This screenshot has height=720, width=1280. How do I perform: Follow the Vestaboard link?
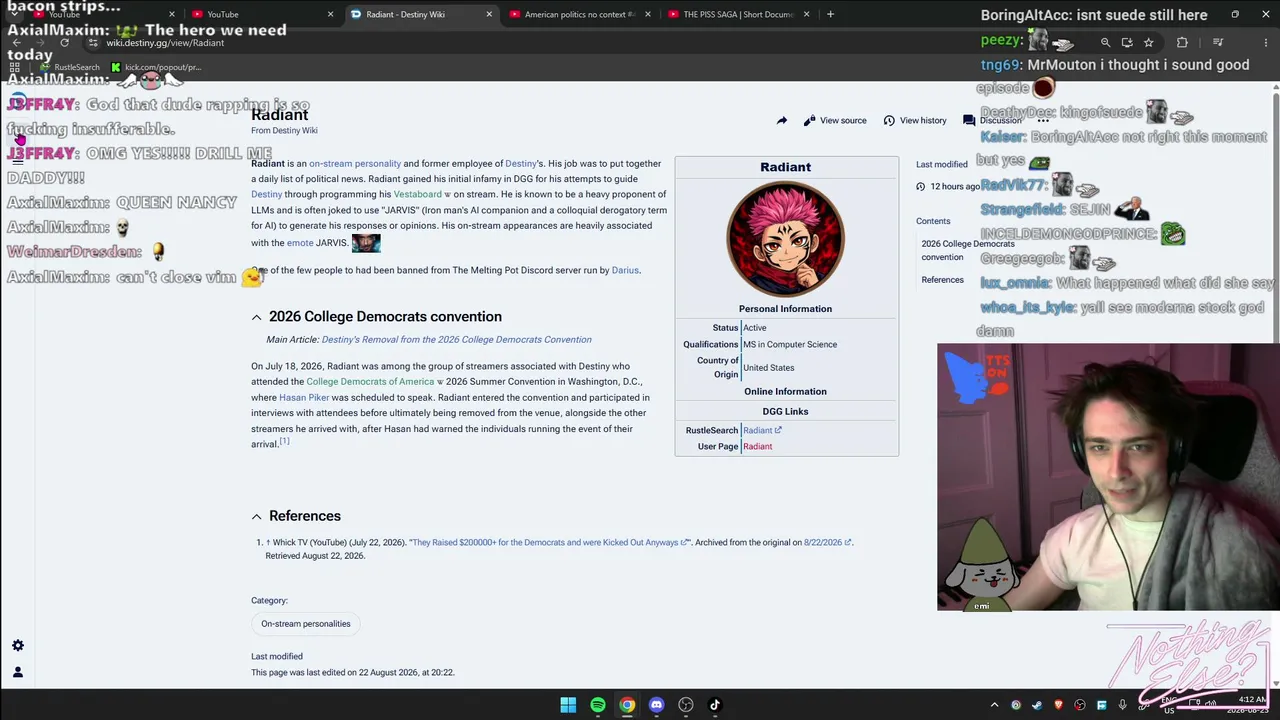(x=417, y=195)
